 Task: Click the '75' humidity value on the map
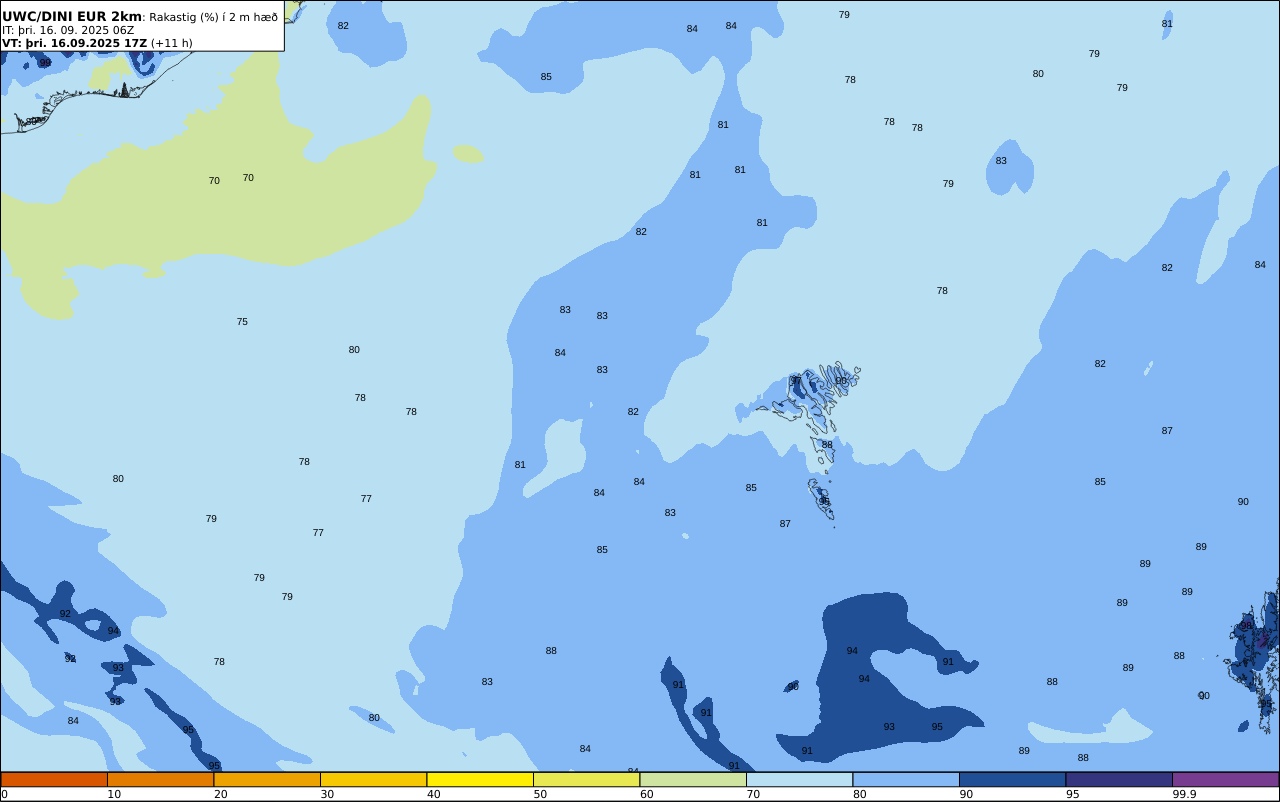pyautogui.click(x=242, y=322)
